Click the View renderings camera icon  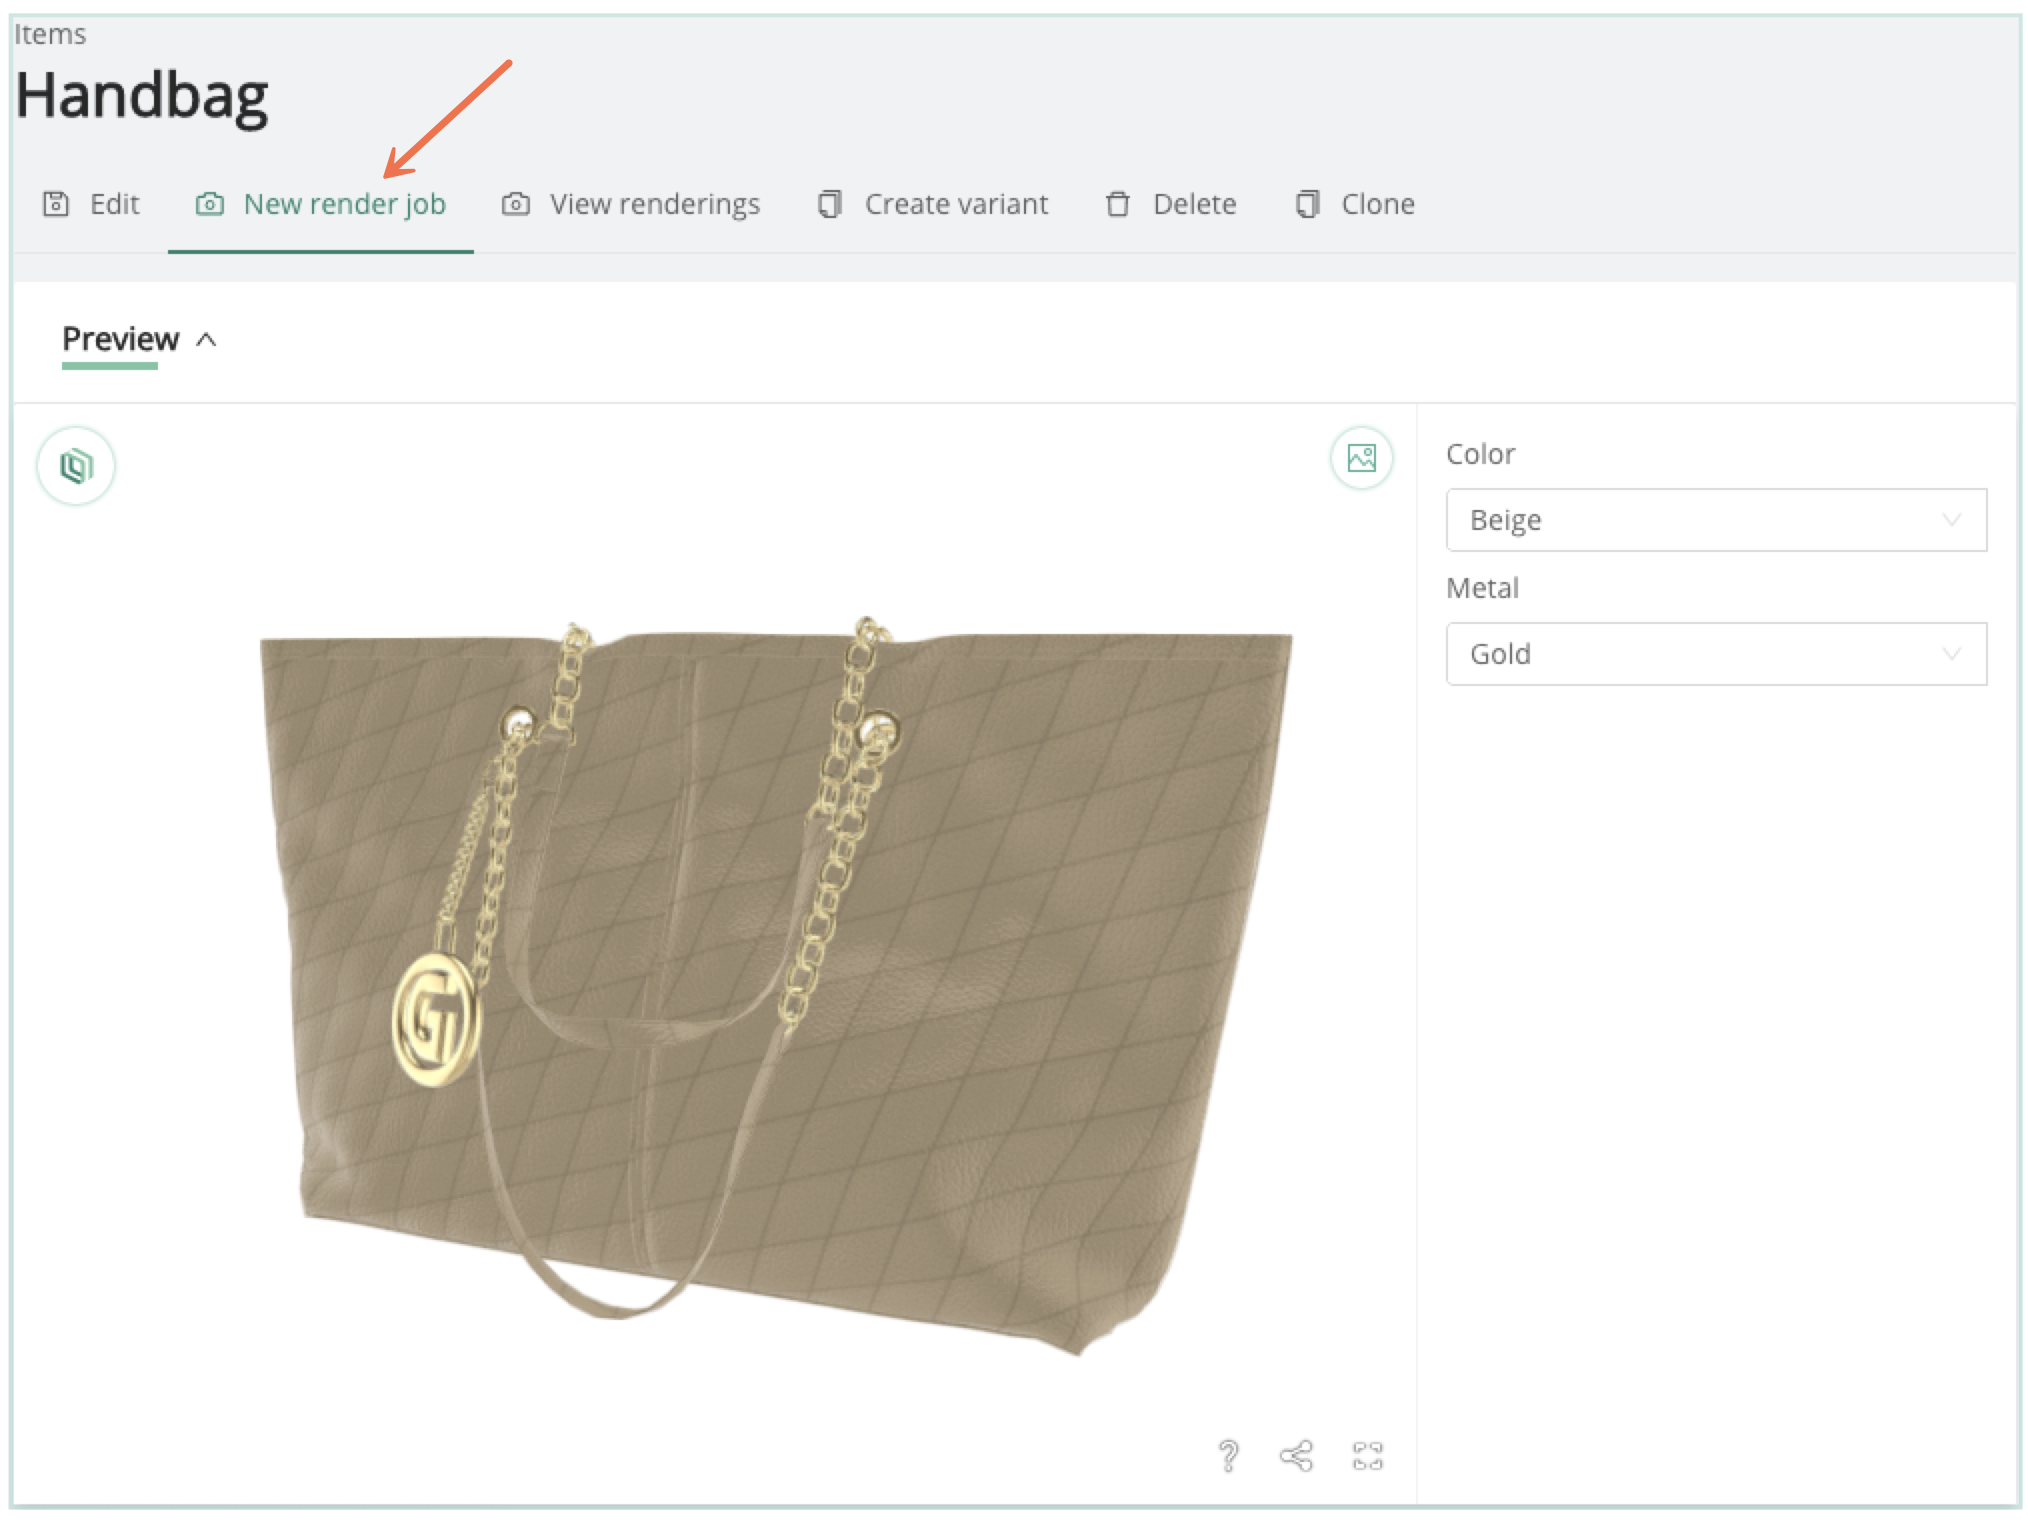(x=516, y=204)
